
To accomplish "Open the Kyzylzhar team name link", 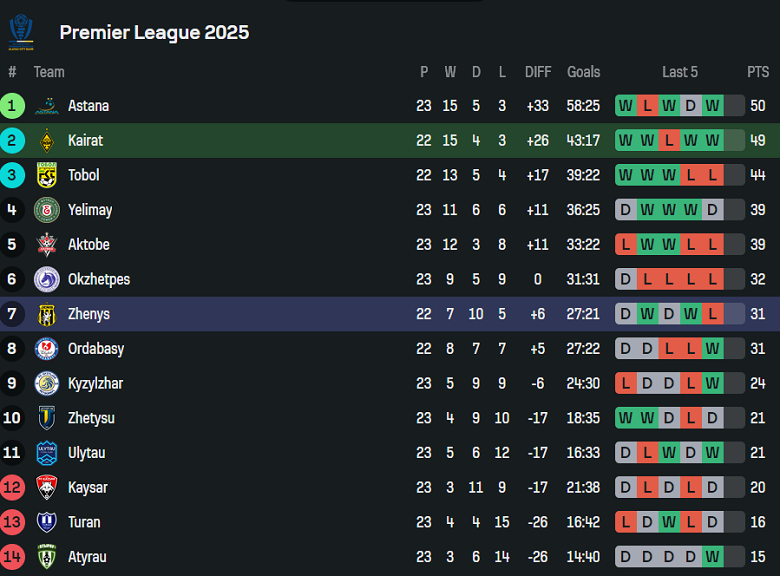I will pyautogui.click(x=96, y=383).
